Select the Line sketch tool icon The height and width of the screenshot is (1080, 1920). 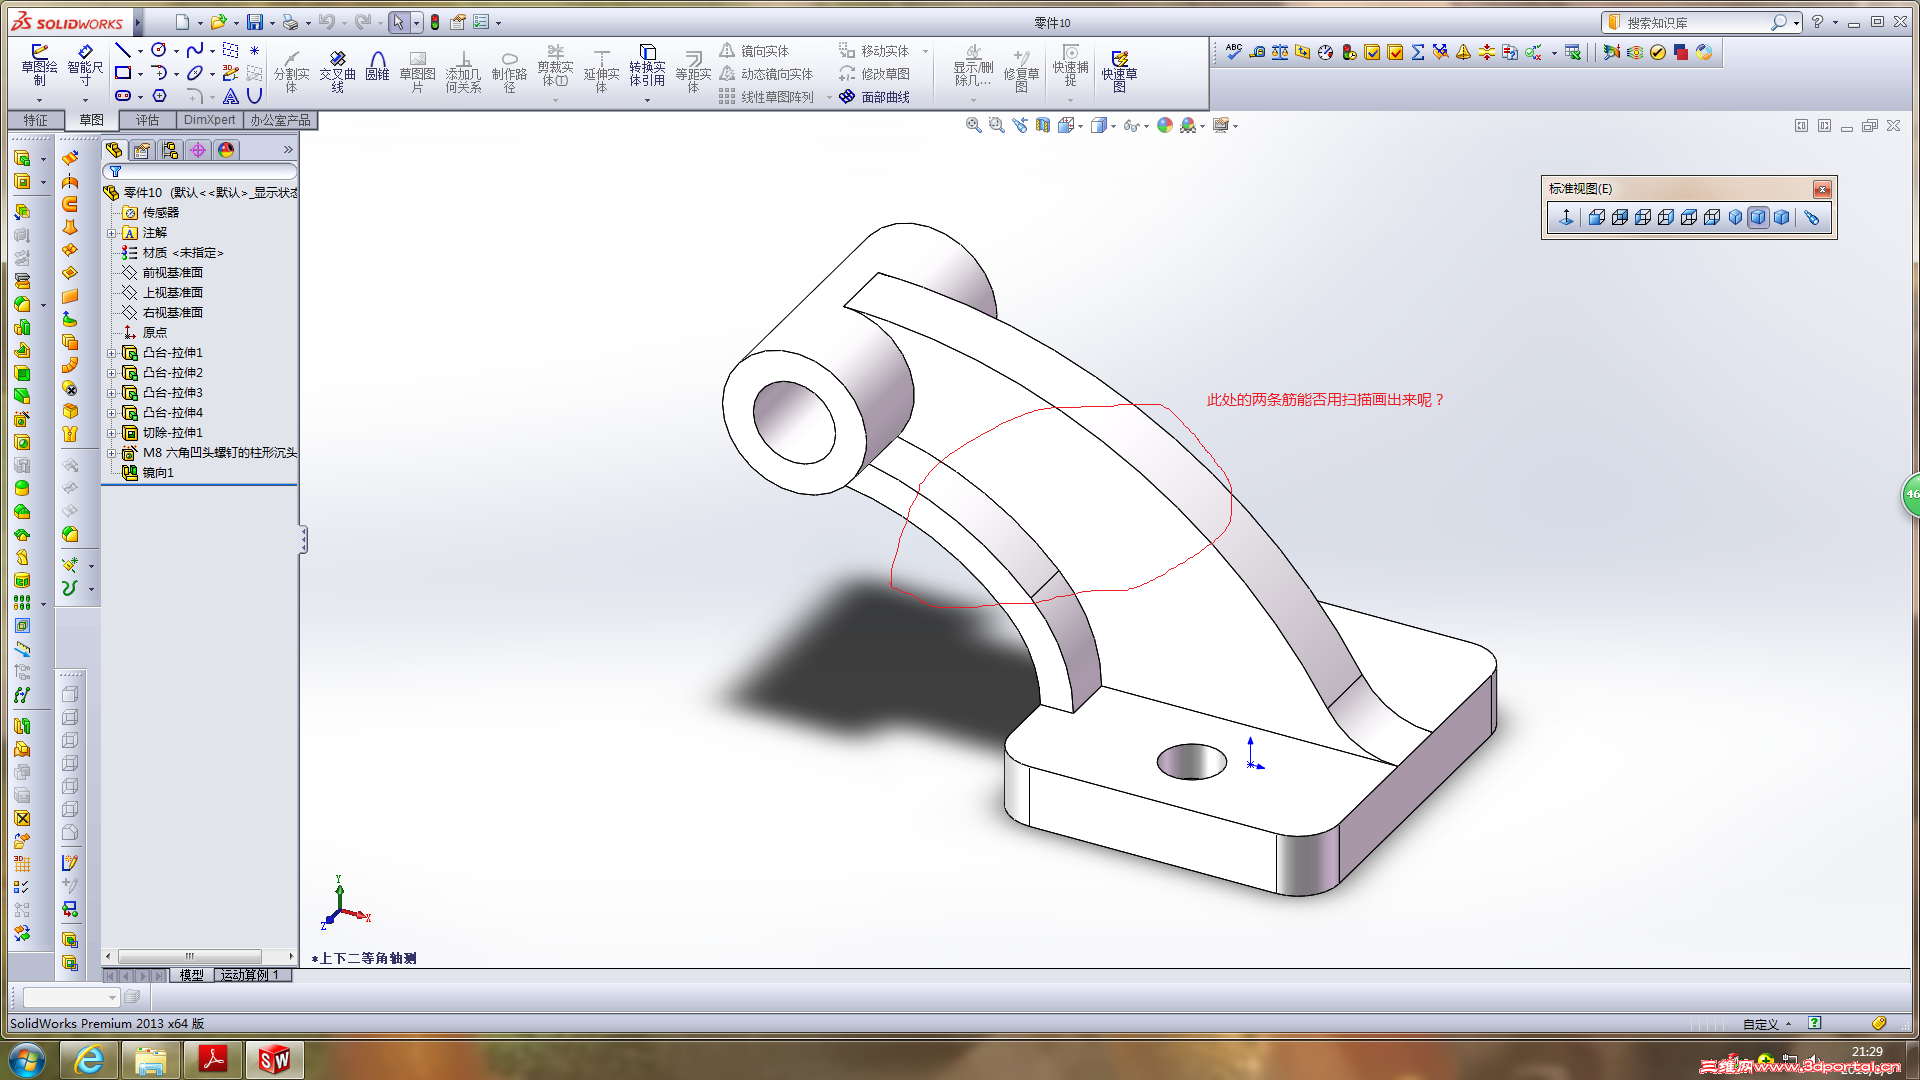123,50
